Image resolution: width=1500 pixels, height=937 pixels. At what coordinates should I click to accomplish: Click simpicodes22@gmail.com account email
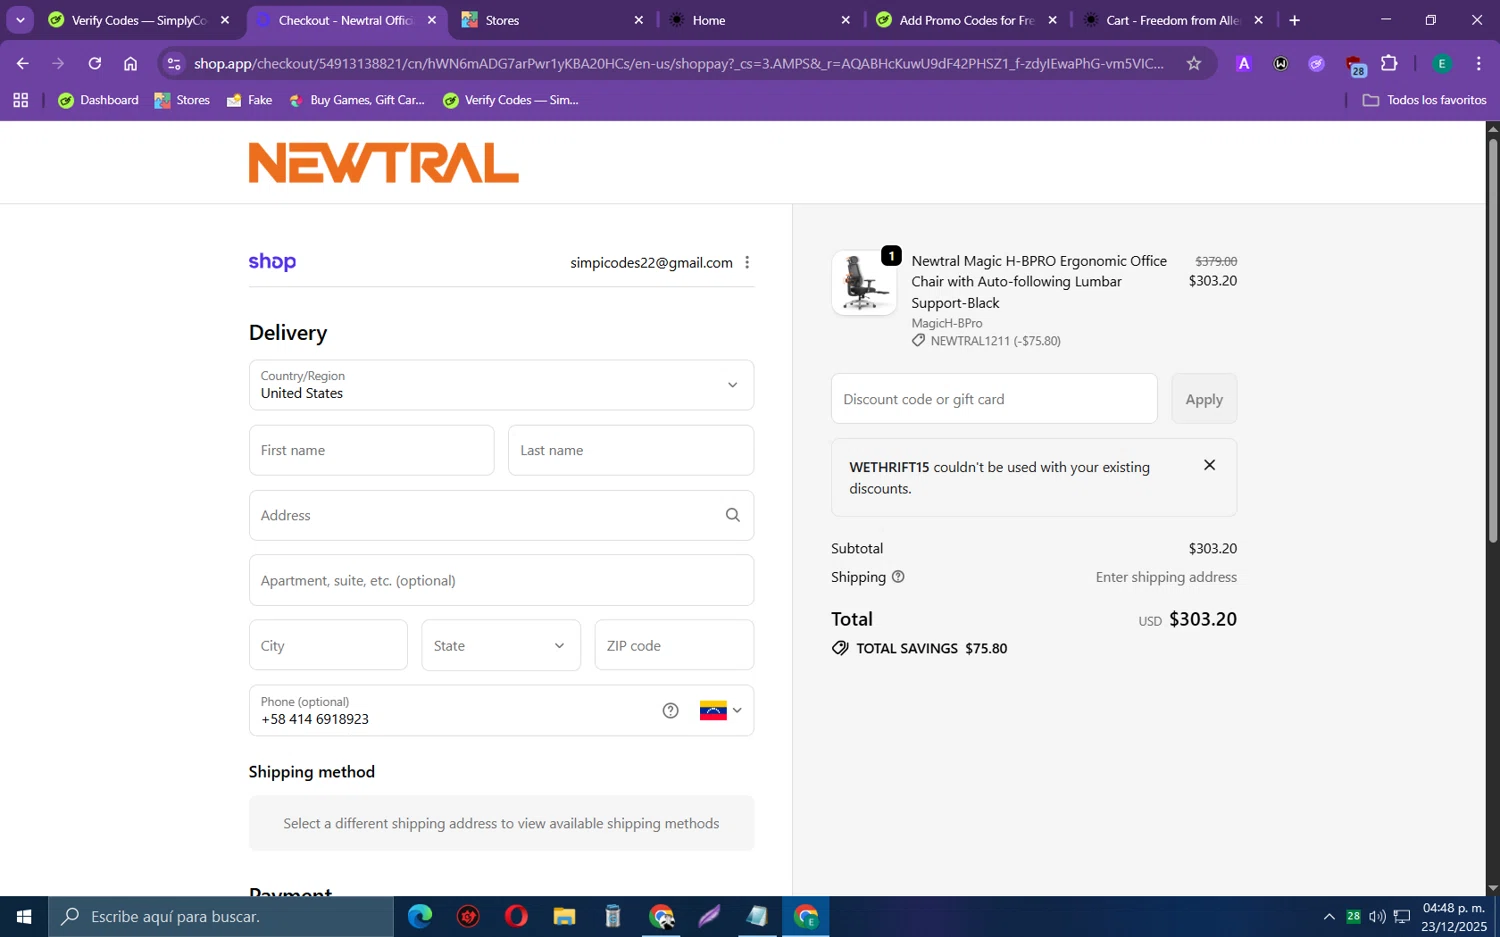click(651, 262)
